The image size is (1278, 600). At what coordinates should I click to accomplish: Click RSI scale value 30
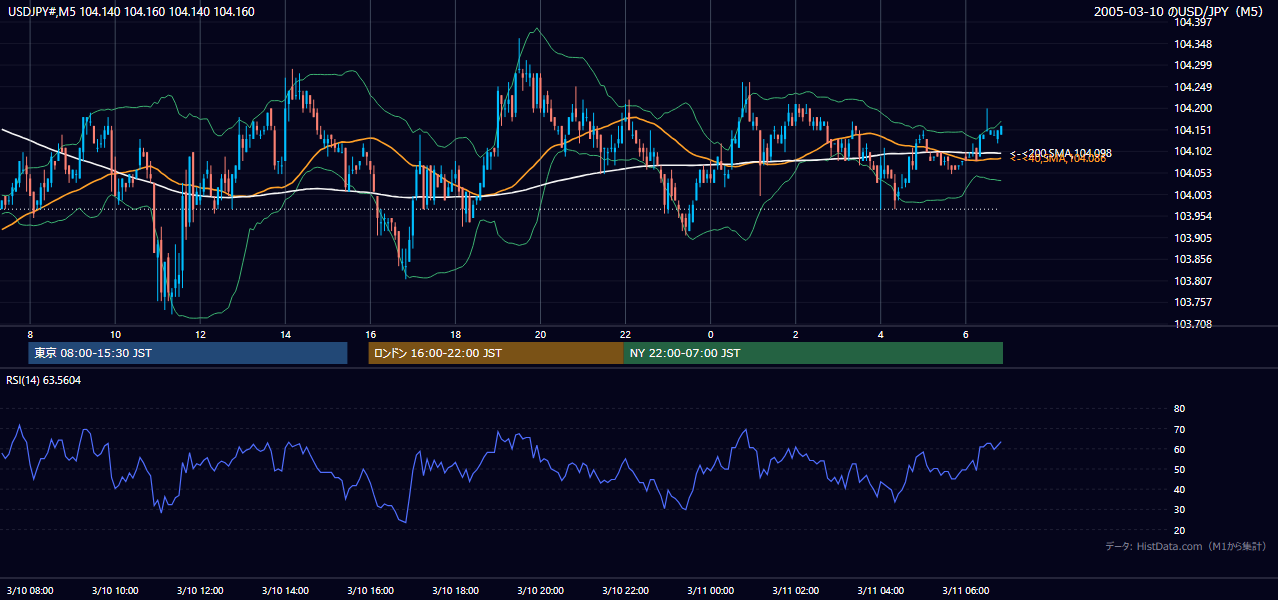(x=1179, y=510)
